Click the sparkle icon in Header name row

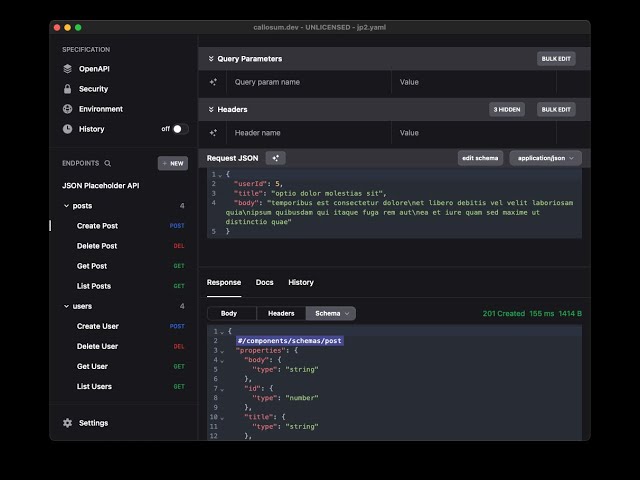213,133
